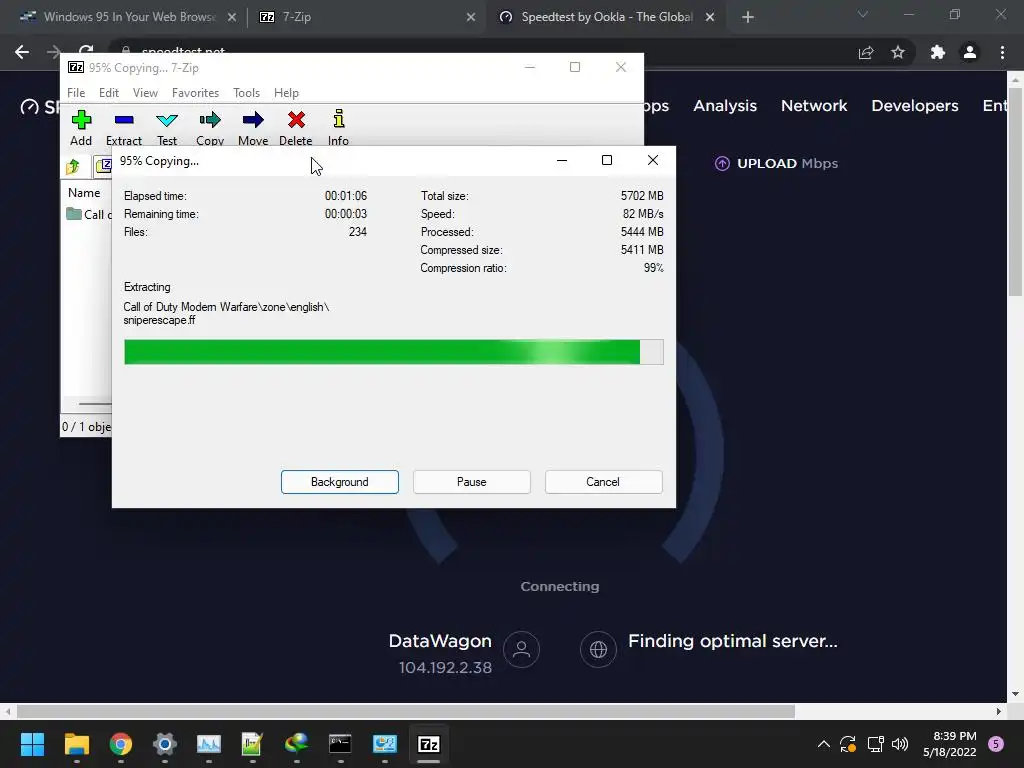Close the Speedtest by Ookla tab
The height and width of the screenshot is (768, 1024).
710,17
